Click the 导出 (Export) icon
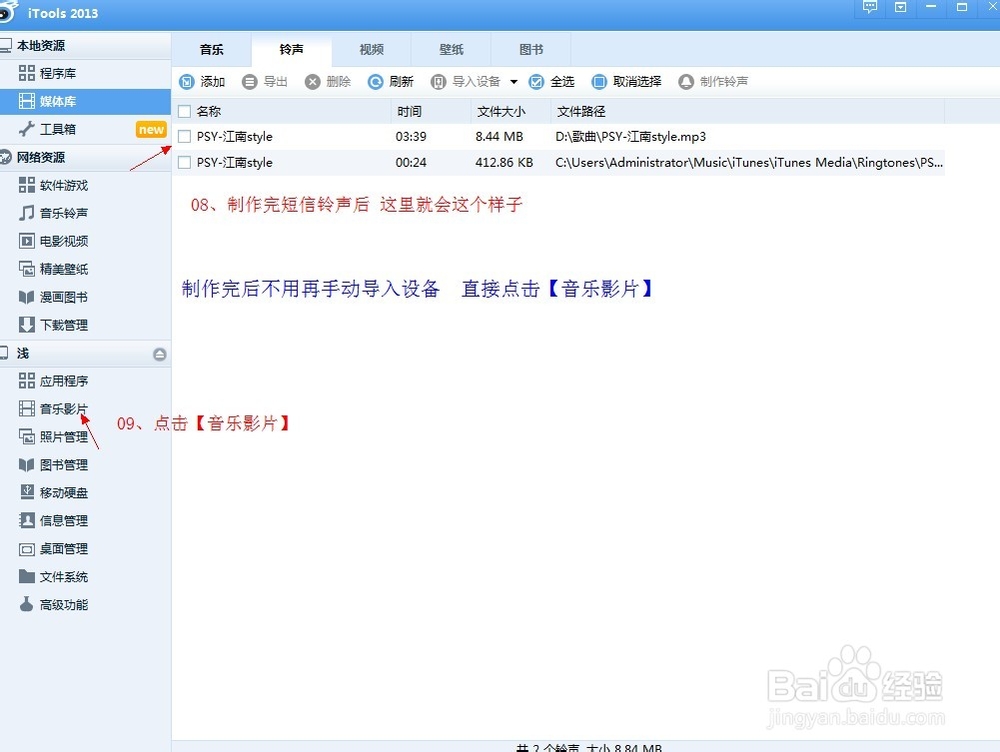This screenshot has height=752, width=1000. (x=265, y=81)
